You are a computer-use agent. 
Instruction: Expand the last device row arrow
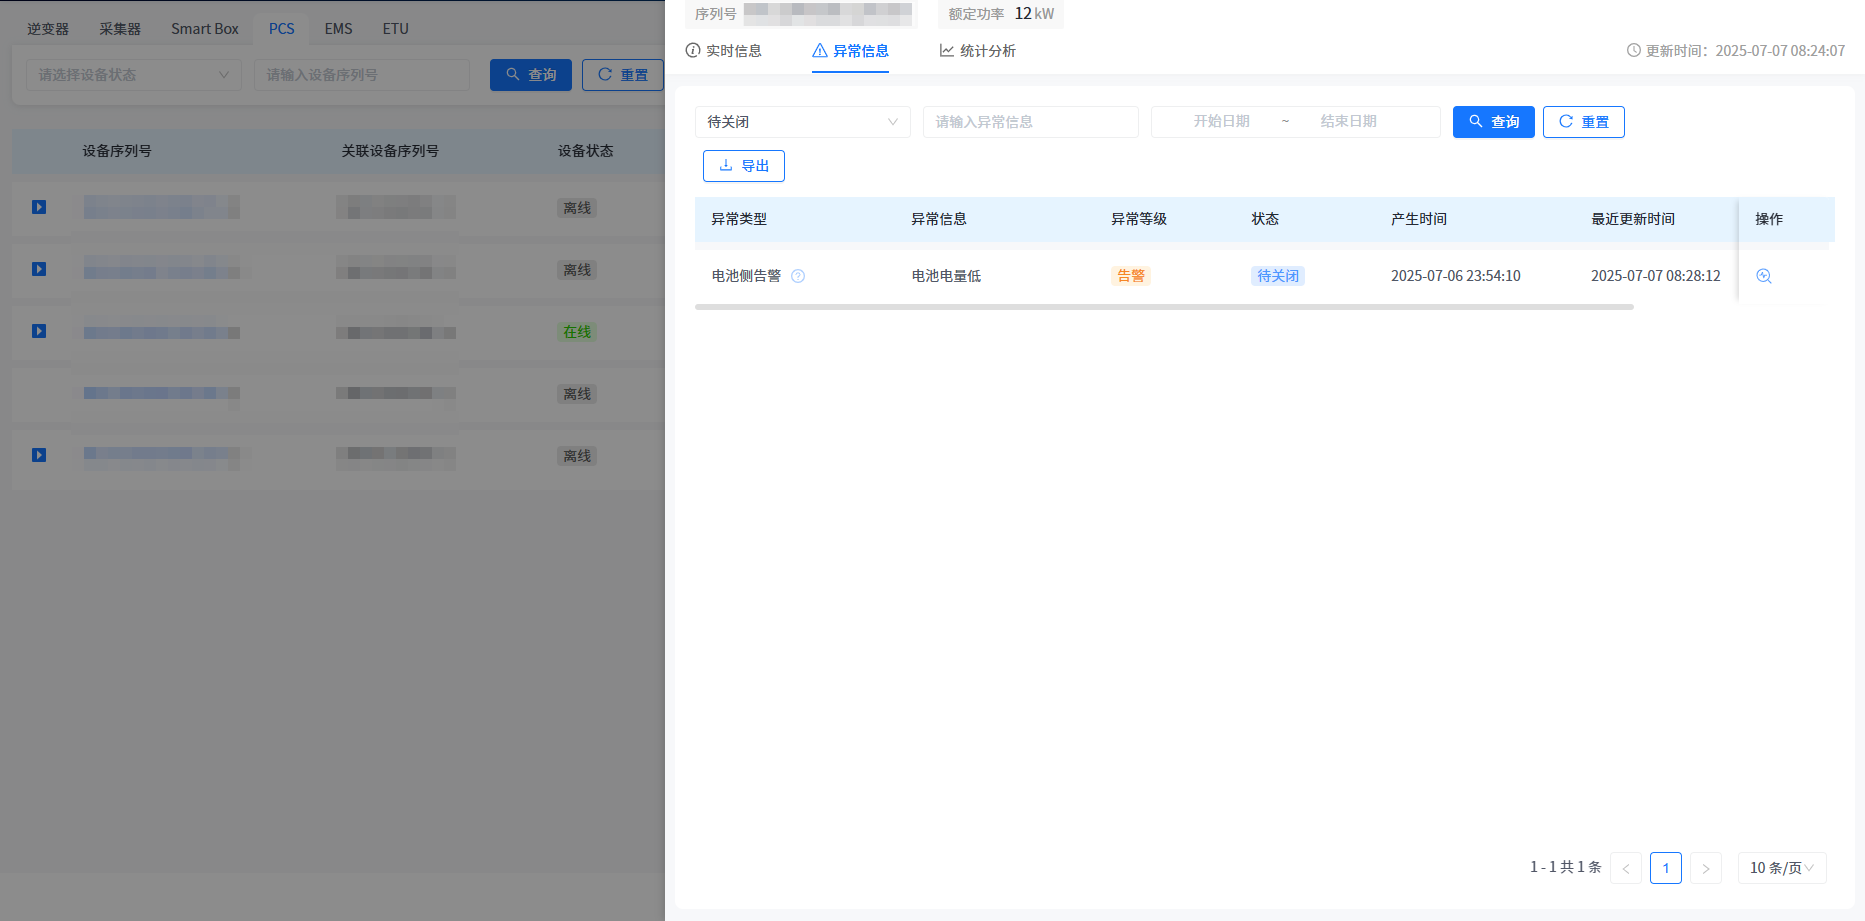pyautogui.click(x=39, y=455)
